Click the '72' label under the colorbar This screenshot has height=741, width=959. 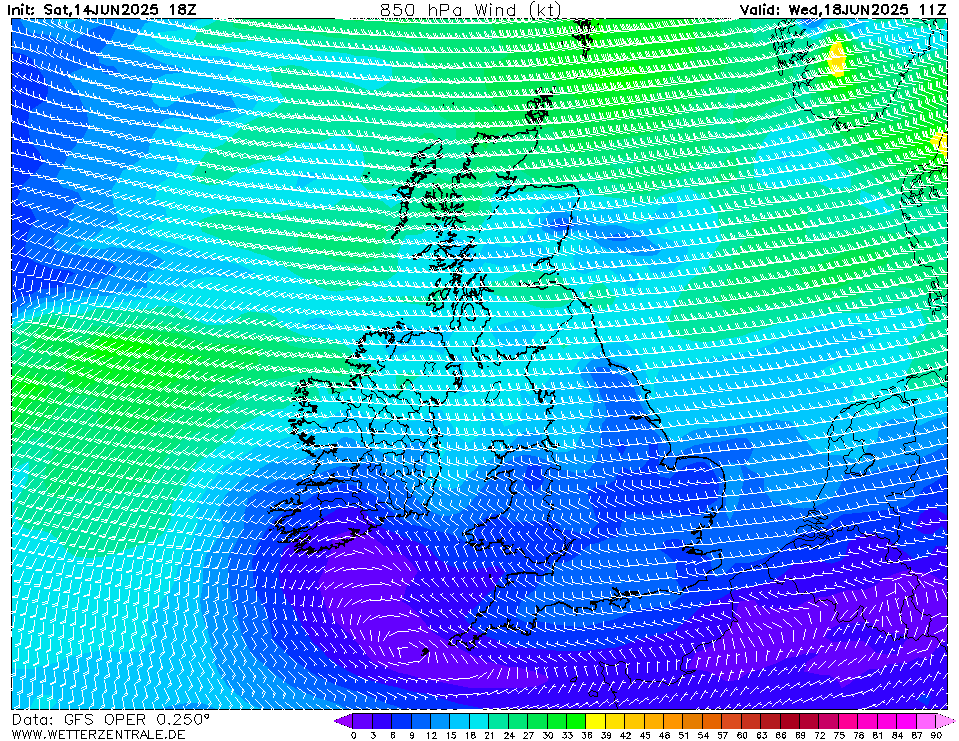point(820,735)
